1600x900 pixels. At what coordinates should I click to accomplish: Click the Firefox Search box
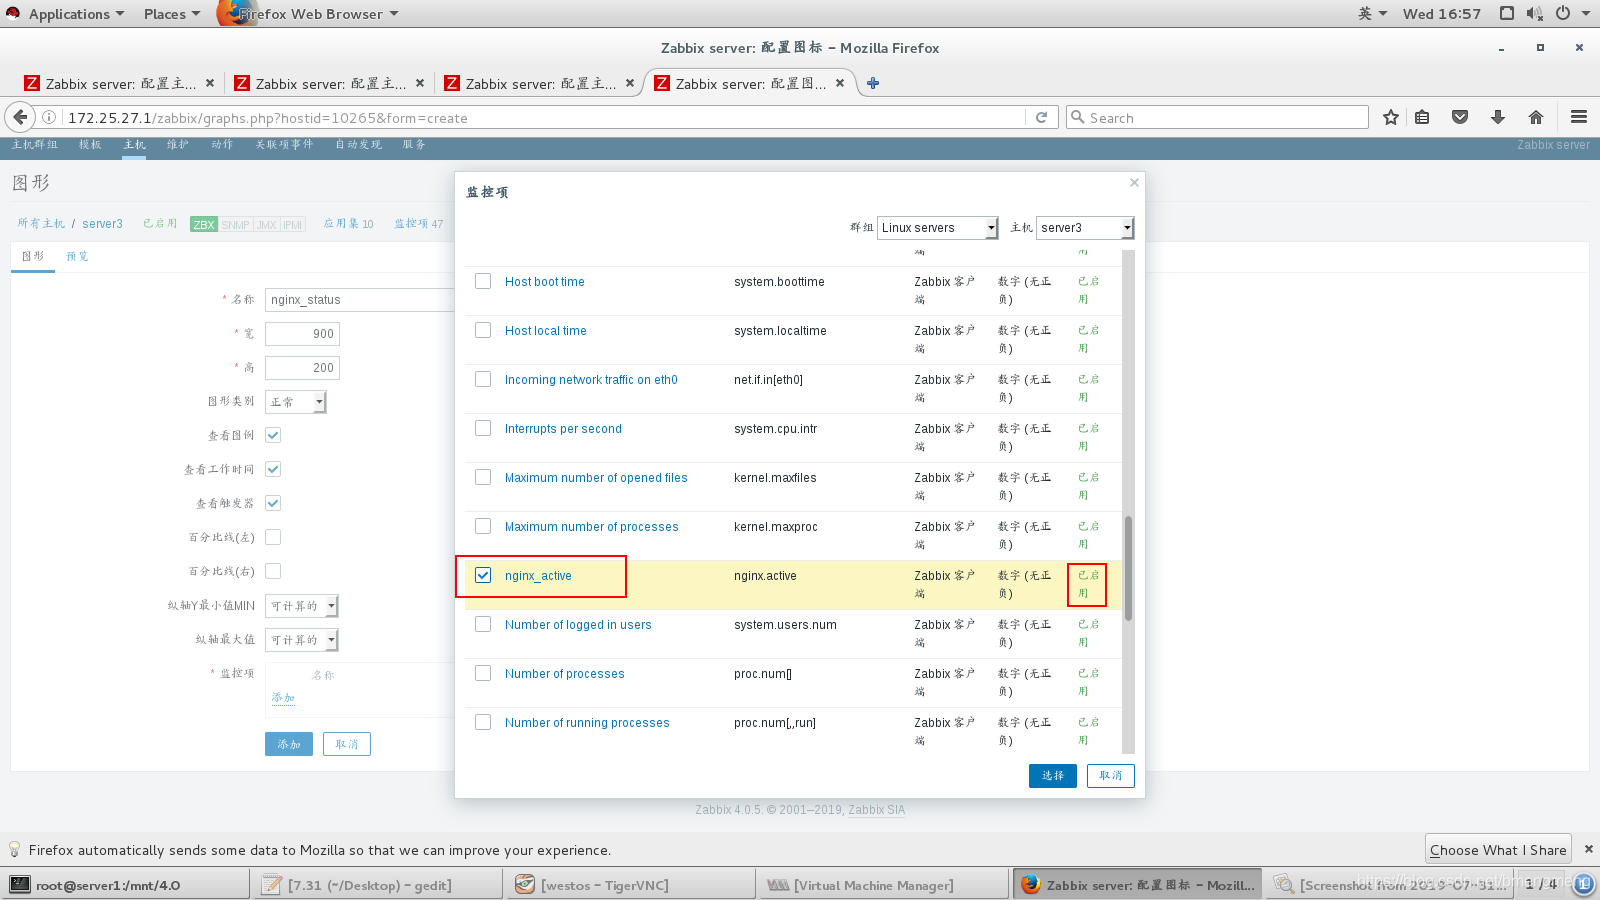point(1217,117)
